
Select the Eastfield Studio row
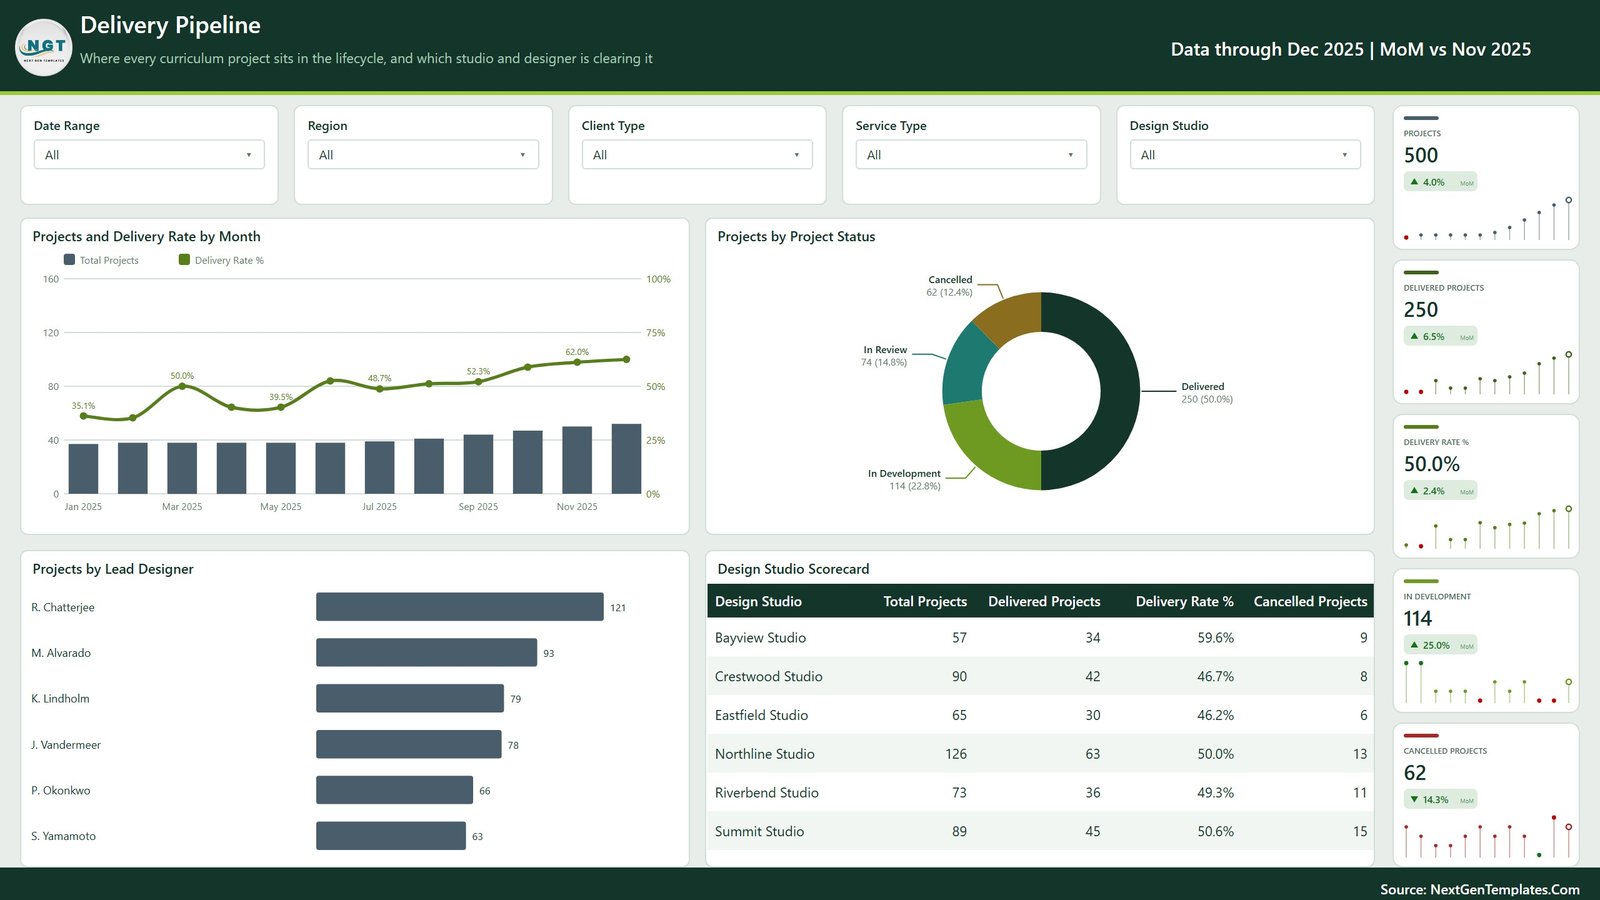(x=1040, y=716)
